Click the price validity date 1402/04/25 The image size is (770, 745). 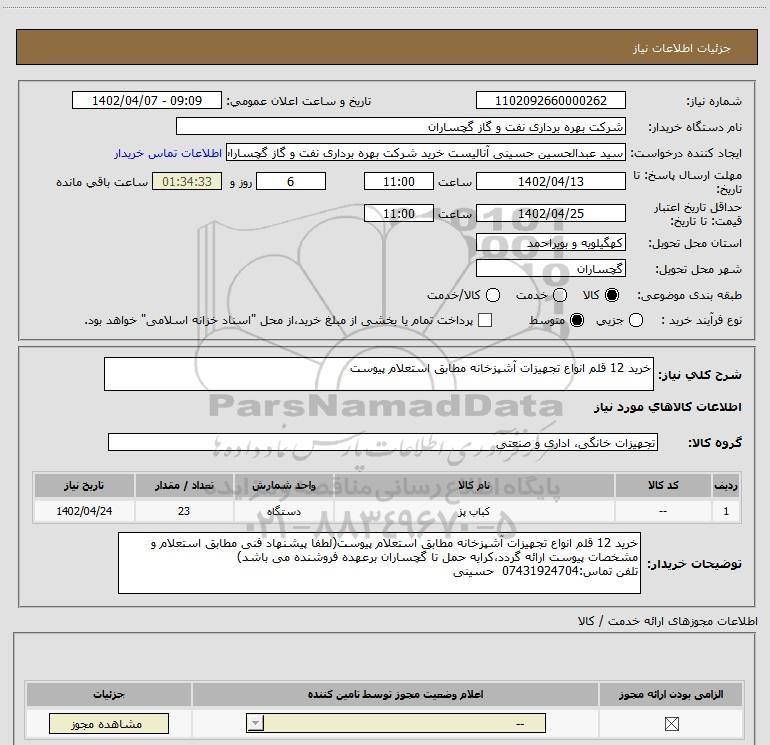click(550, 213)
